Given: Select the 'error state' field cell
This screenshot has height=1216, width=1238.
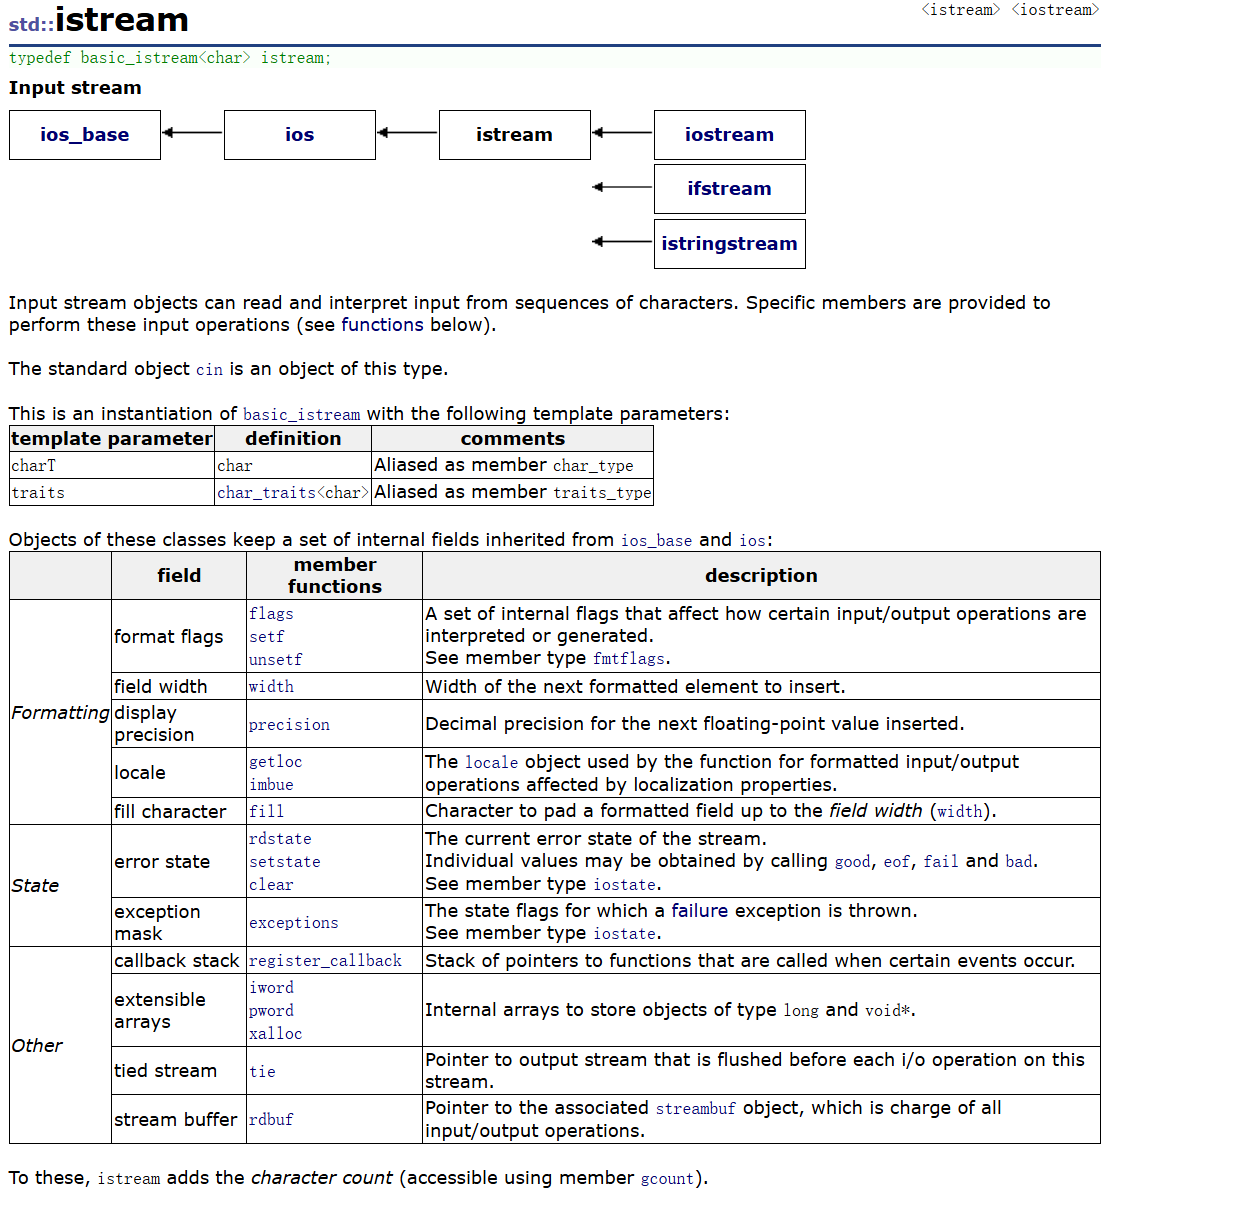Looking at the screenshot, I should point(179,862).
